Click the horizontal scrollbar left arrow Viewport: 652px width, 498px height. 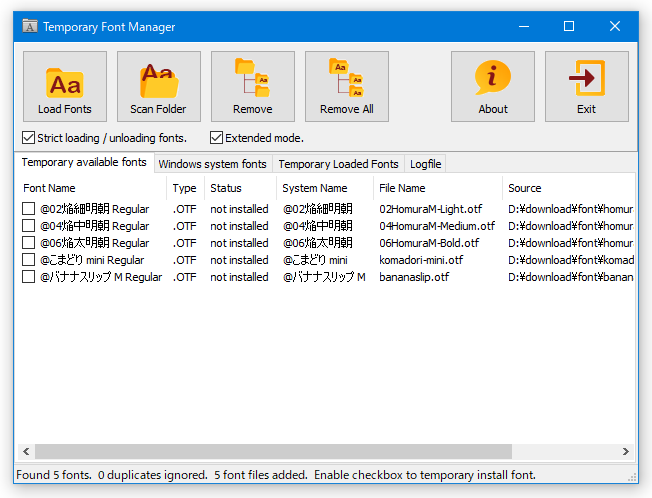pyautogui.click(x=26, y=451)
